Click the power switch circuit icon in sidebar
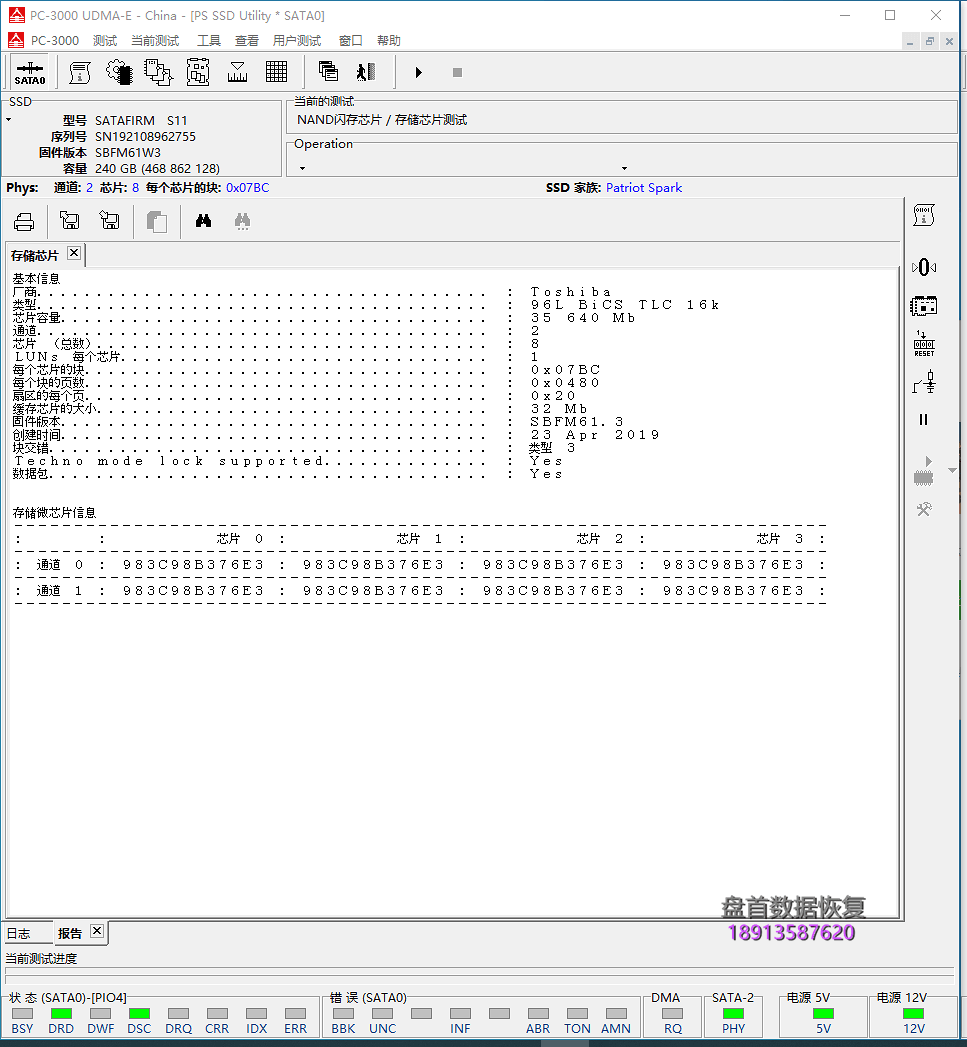 (924, 383)
